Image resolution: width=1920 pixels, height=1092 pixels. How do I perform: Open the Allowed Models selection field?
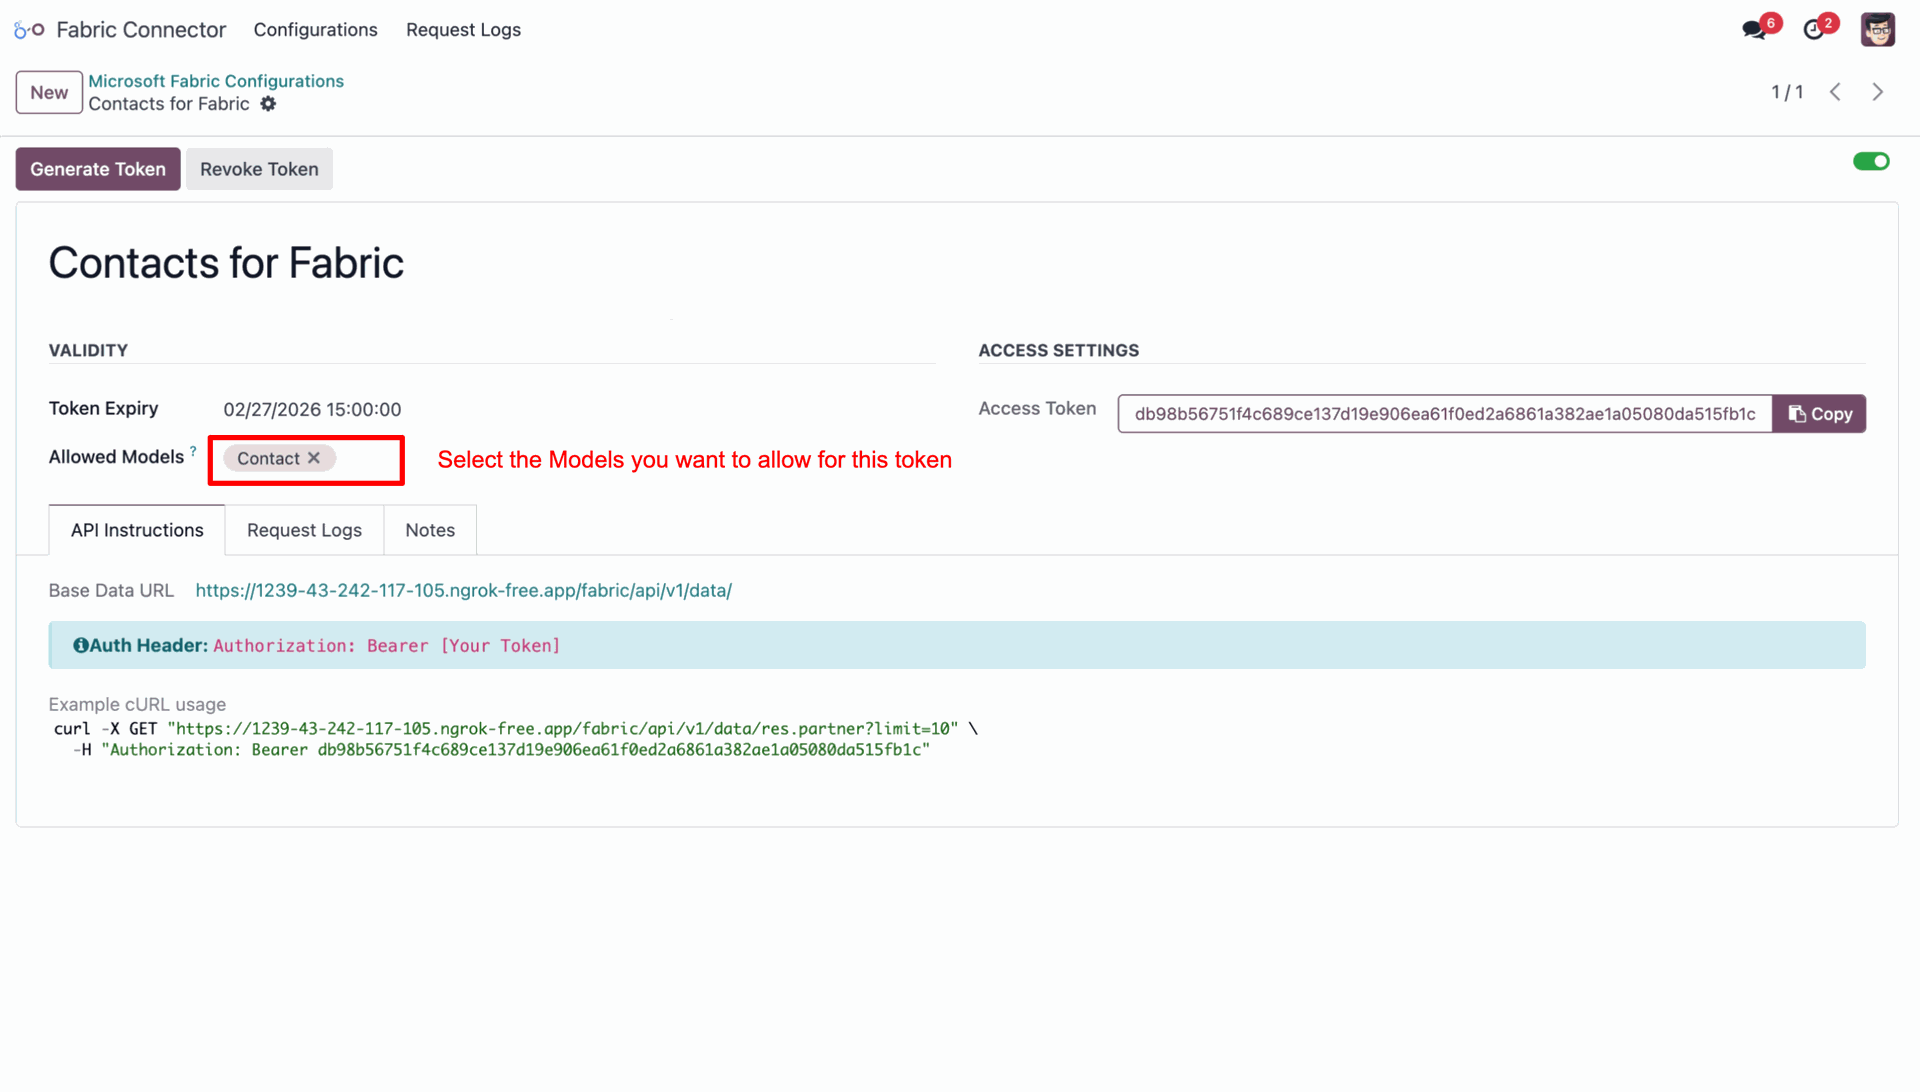point(365,459)
